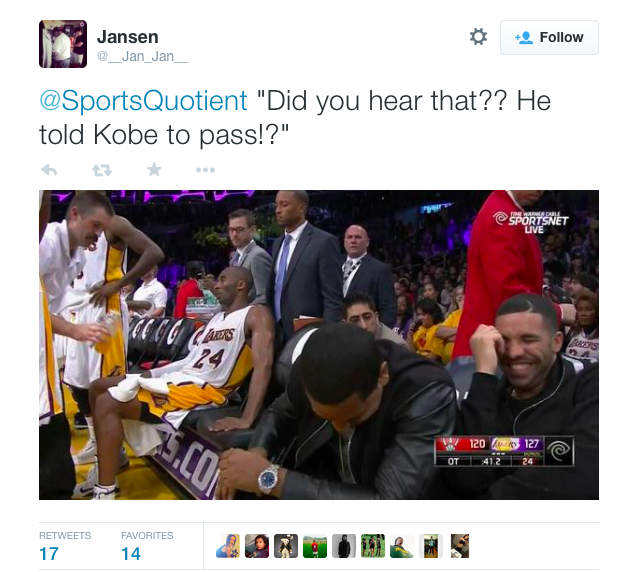Open the green soccer field avatar

pyautogui.click(x=315, y=546)
